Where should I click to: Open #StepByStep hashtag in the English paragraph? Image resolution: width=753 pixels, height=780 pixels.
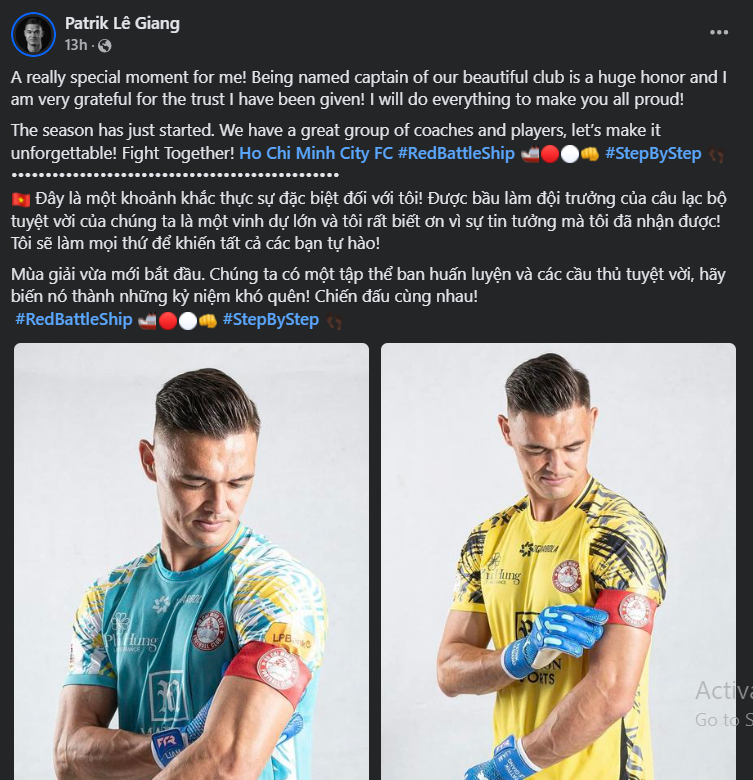[653, 153]
